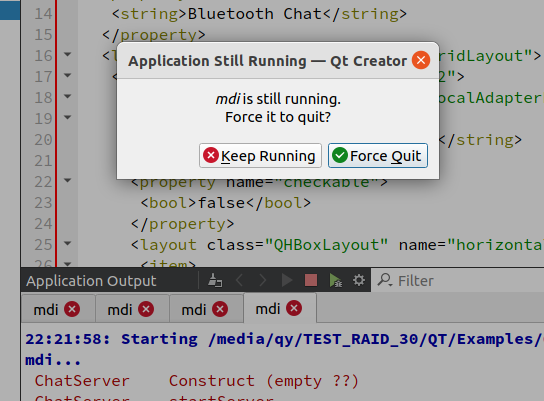Image resolution: width=544 pixels, height=401 pixels.
Task: Collapse the fold arrow on line 18
Action: tap(68, 96)
